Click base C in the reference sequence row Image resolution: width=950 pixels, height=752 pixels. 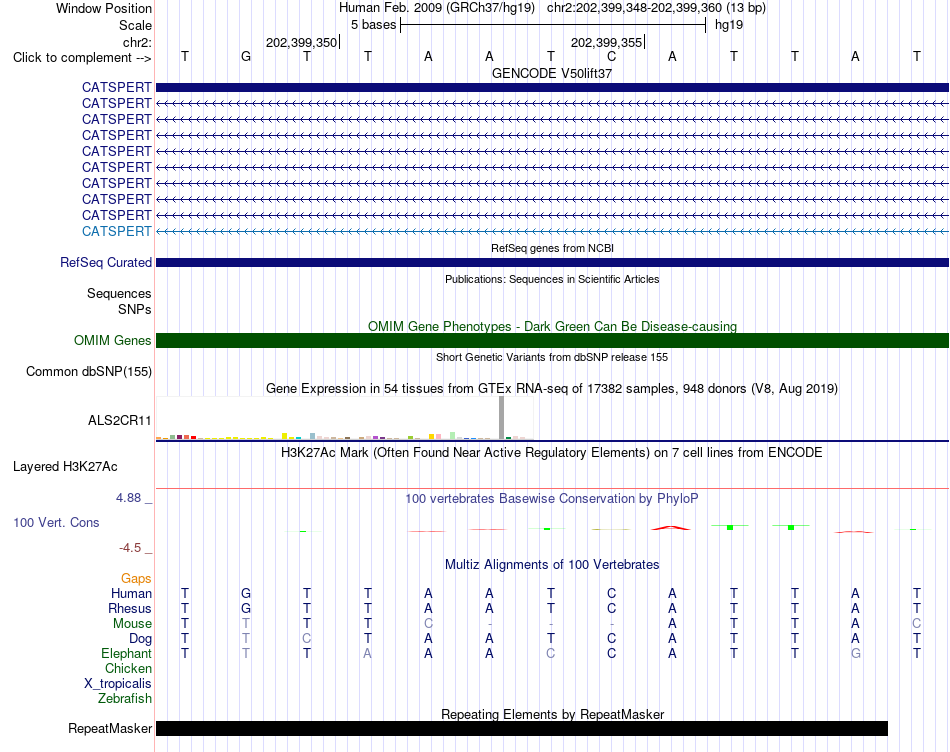611,56
